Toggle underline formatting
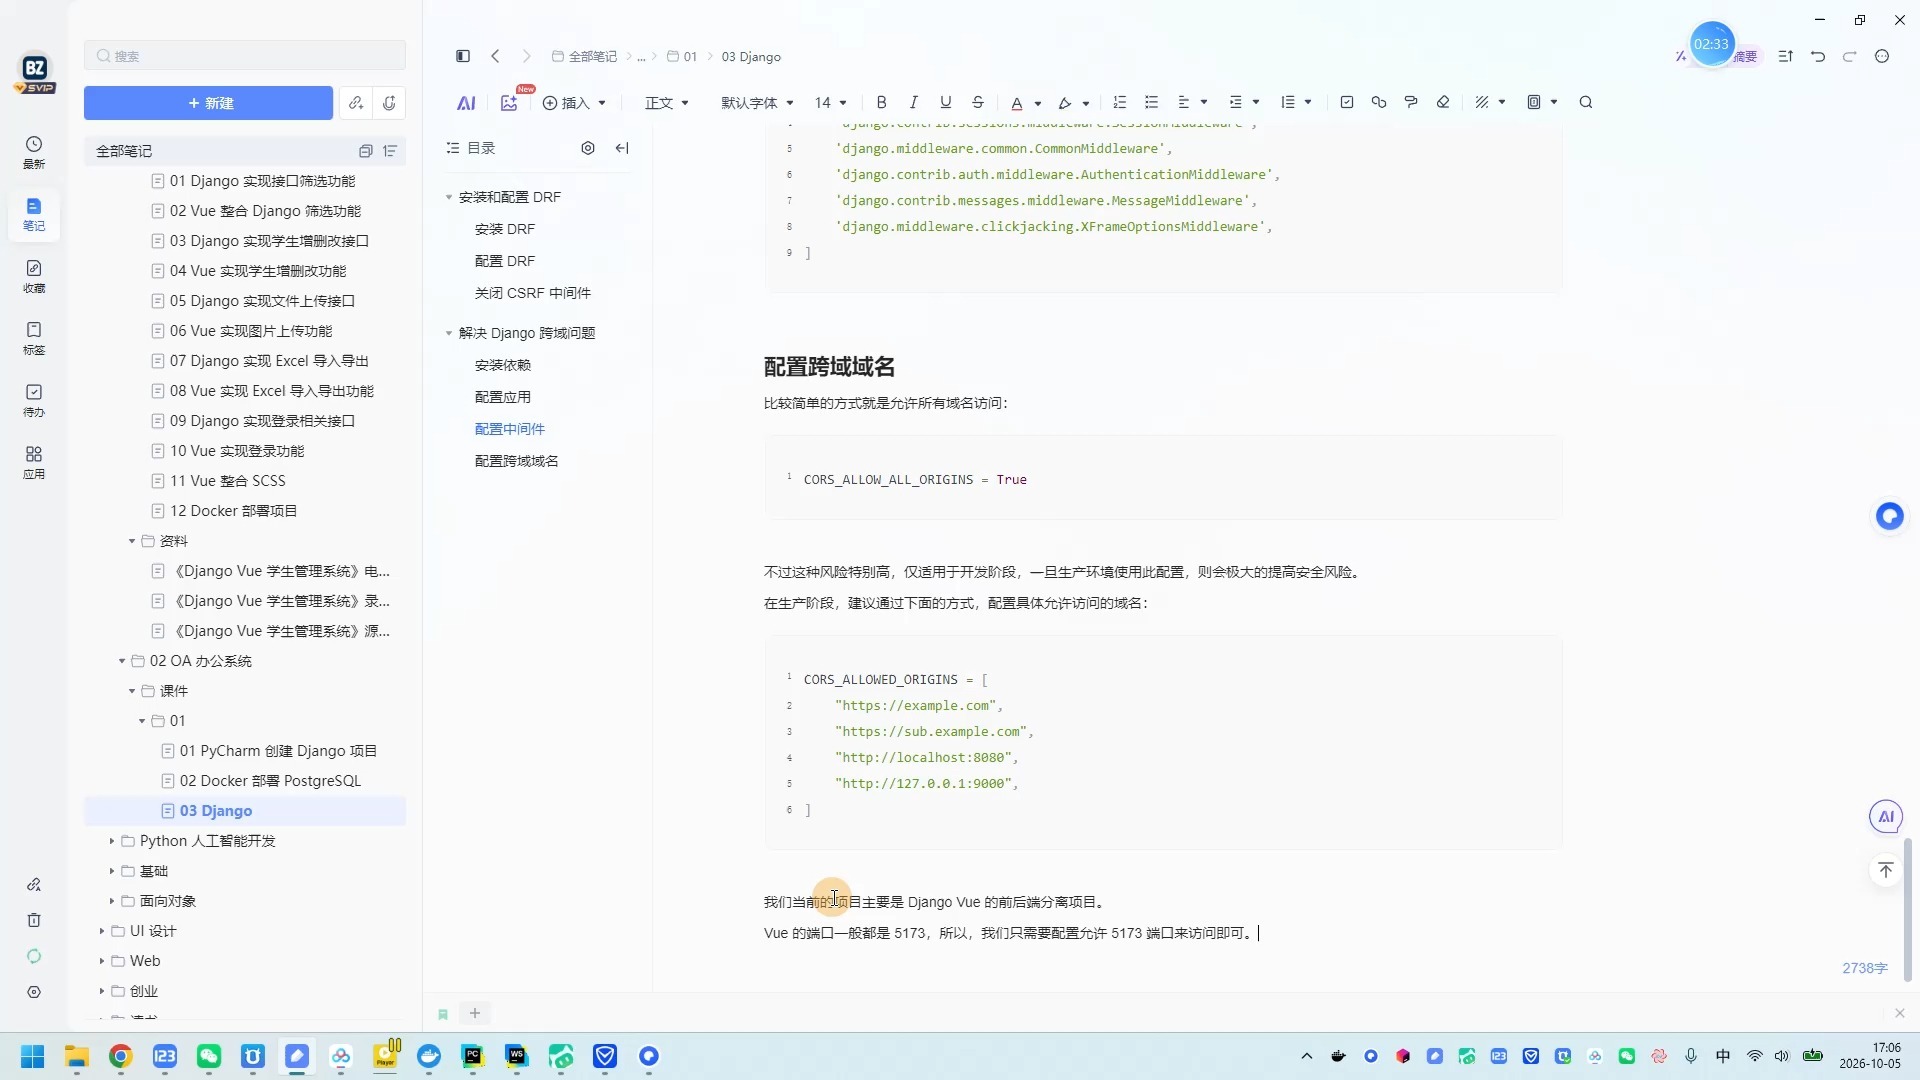This screenshot has width=1920, height=1080. pyautogui.click(x=945, y=102)
